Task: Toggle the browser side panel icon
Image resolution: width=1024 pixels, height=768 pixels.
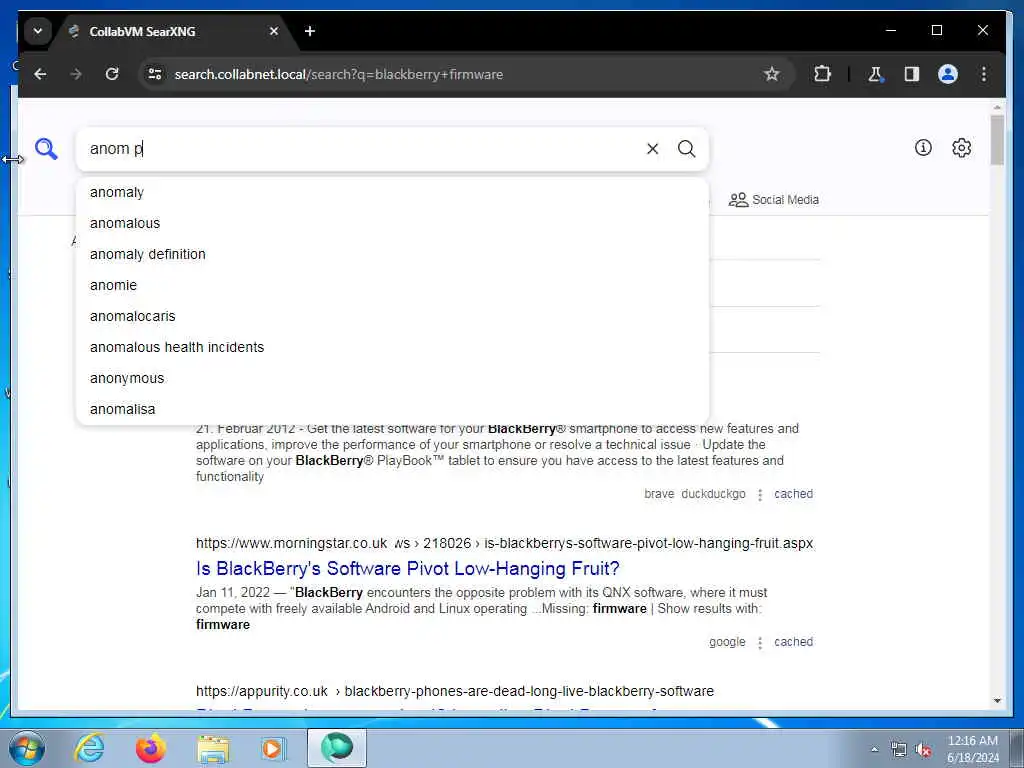Action: pyautogui.click(x=912, y=74)
